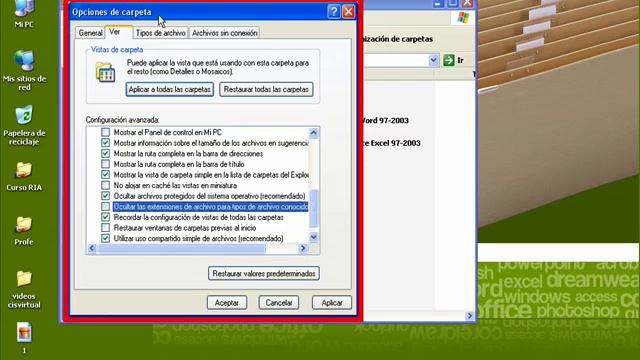Toggle ruta completa en la barra de título

point(105,164)
